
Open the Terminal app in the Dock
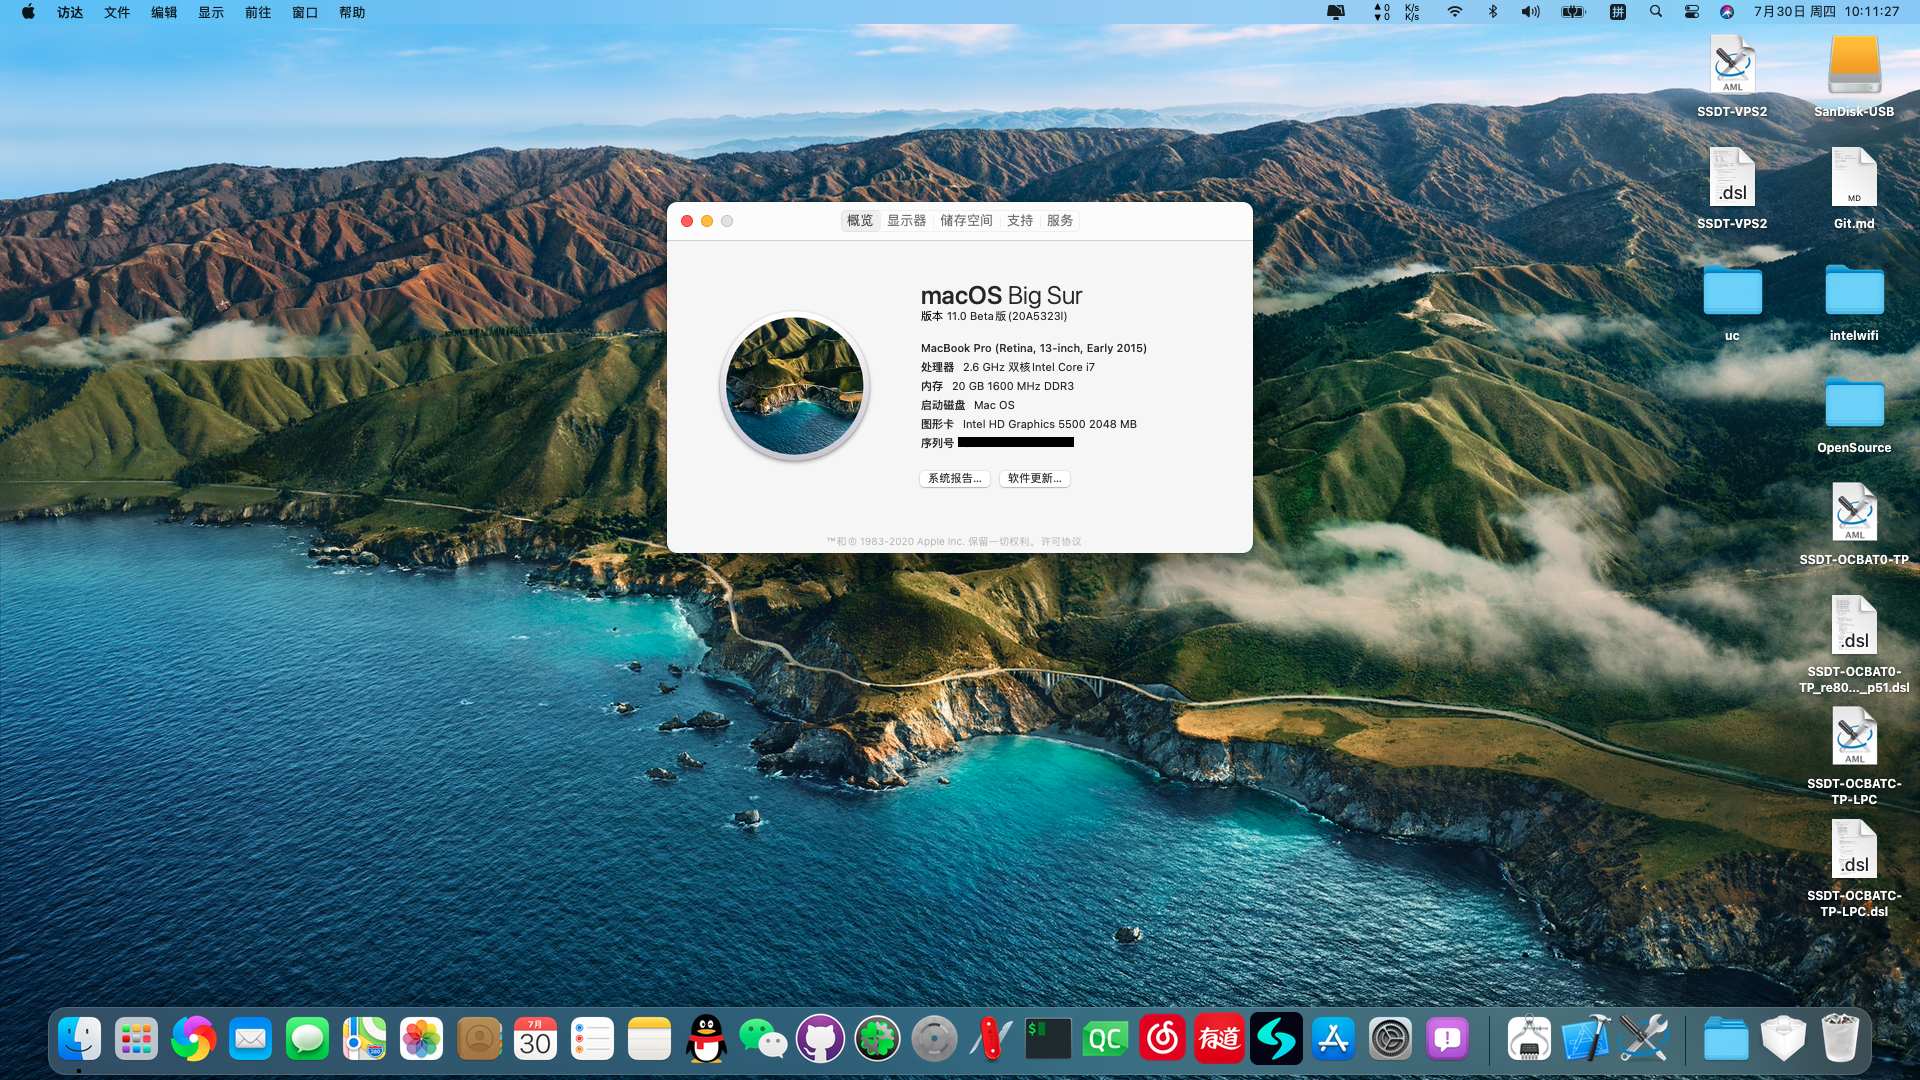click(x=1048, y=1039)
